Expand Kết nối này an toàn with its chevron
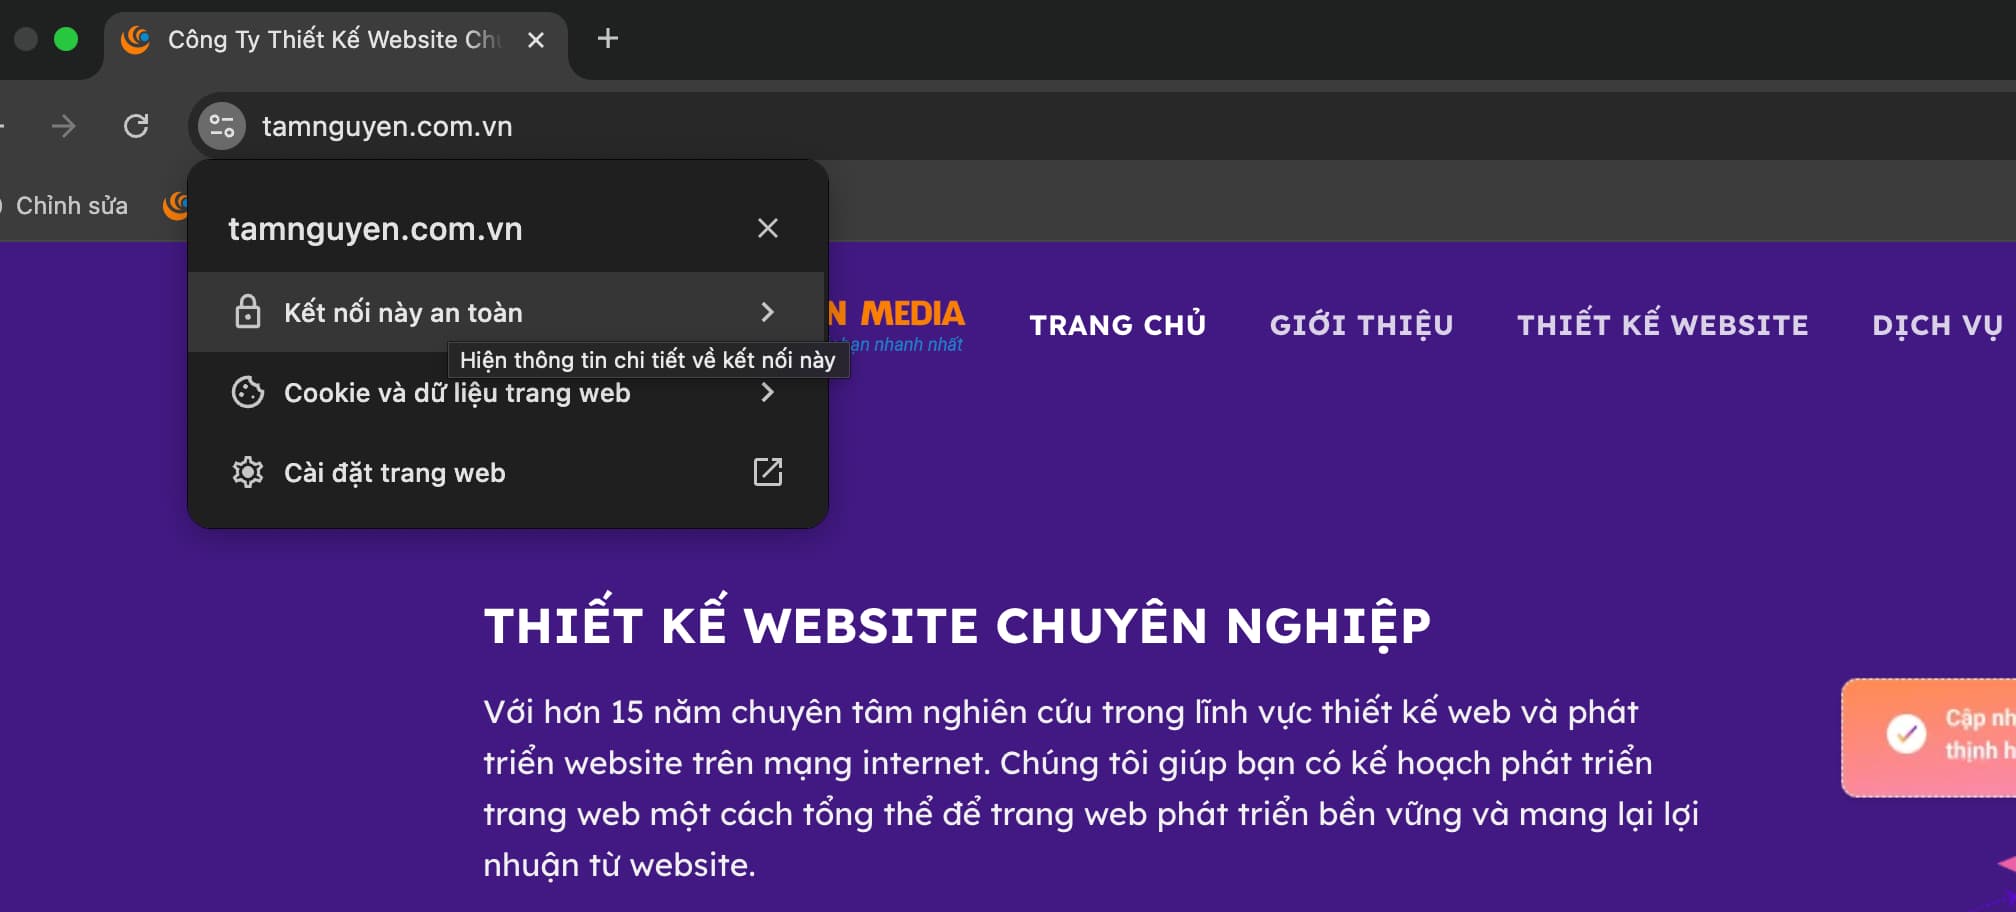Image resolution: width=2016 pixels, height=912 pixels. coord(767,311)
